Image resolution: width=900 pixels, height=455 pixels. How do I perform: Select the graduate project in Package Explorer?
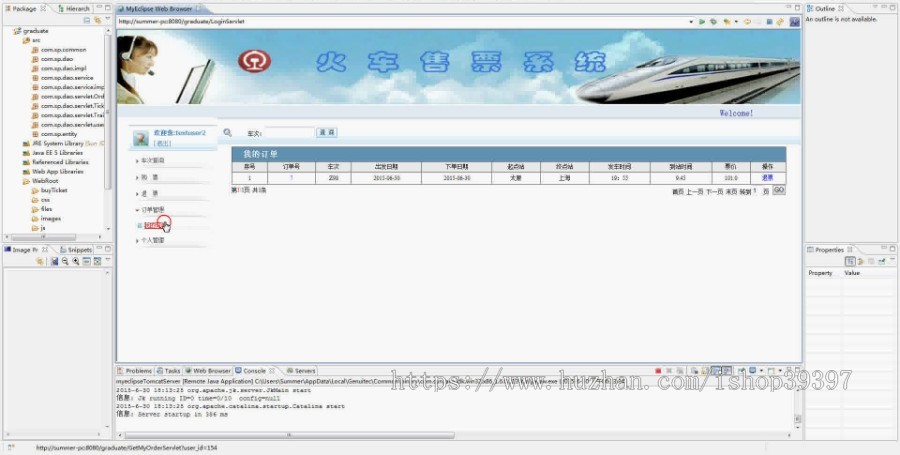coord(32,31)
